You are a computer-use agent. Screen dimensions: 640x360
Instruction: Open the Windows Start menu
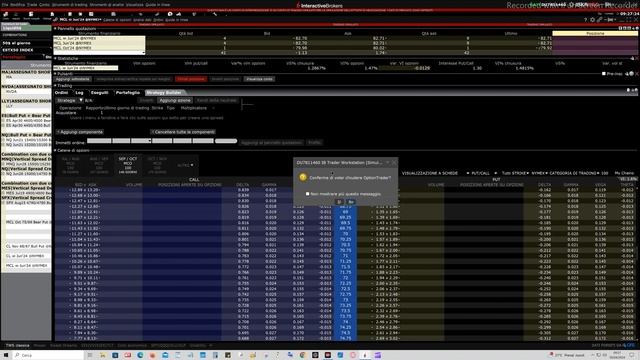[6, 356]
